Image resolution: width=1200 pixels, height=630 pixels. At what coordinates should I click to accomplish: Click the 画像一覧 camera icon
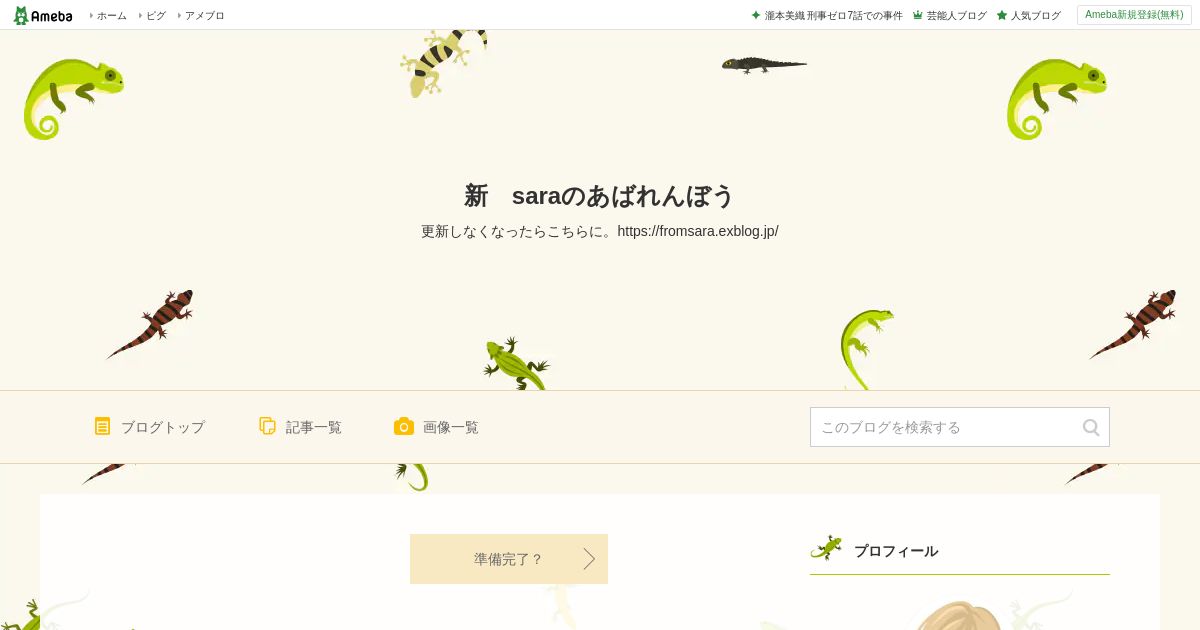[403, 426]
